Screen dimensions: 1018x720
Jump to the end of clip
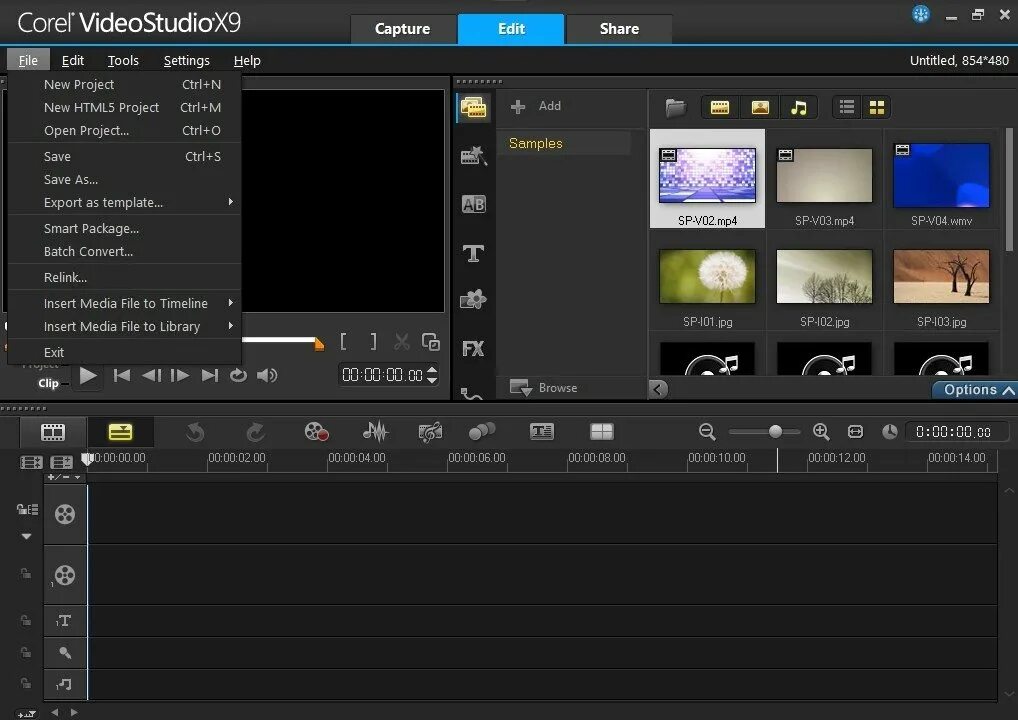coord(210,375)
